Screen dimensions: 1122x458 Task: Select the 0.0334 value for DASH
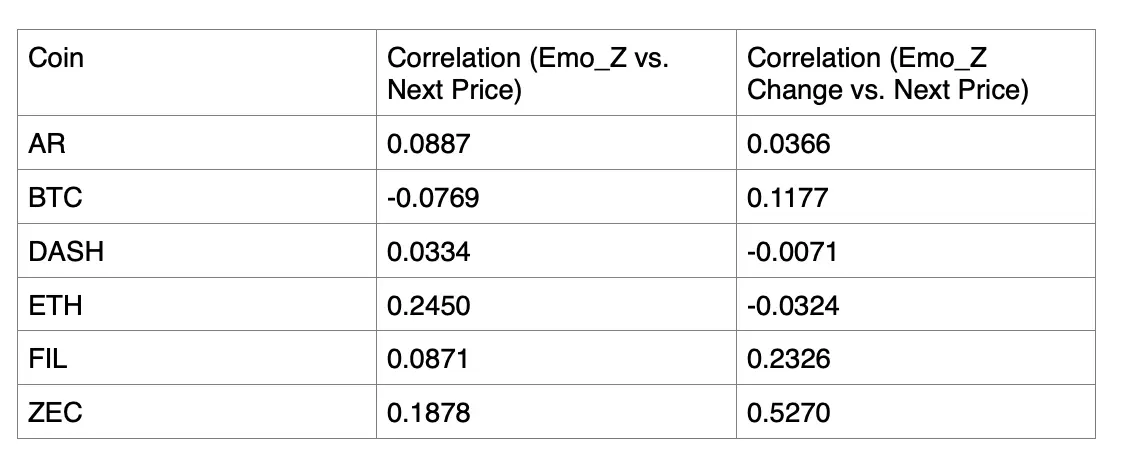click(428, 252)
